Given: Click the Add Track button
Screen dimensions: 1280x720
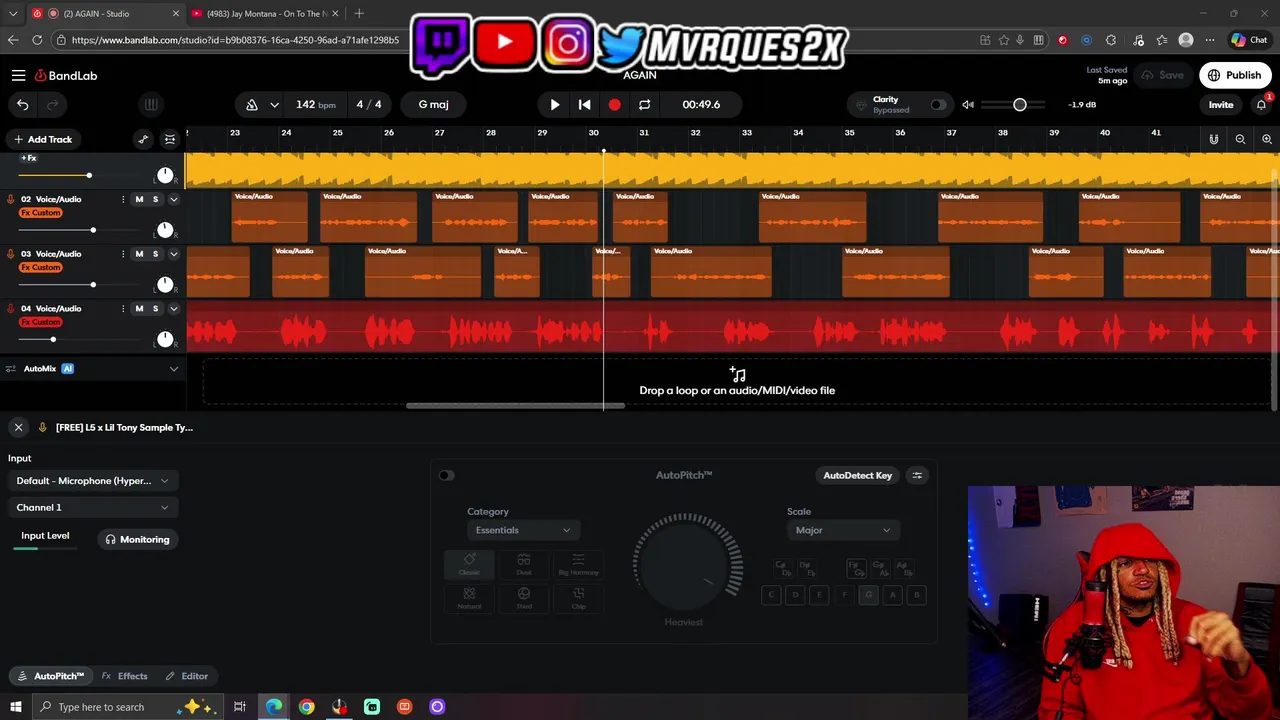Looking at the screenshot, I should tap(42, 139).
